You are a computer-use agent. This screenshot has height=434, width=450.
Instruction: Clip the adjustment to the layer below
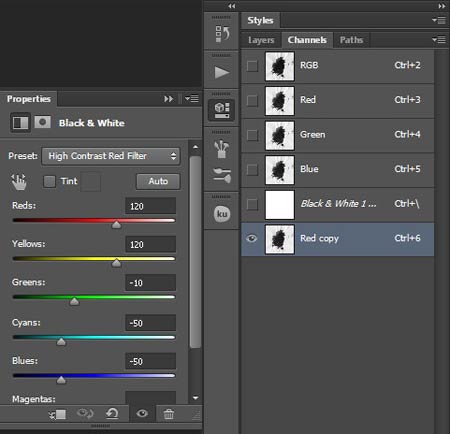point(58,414)
